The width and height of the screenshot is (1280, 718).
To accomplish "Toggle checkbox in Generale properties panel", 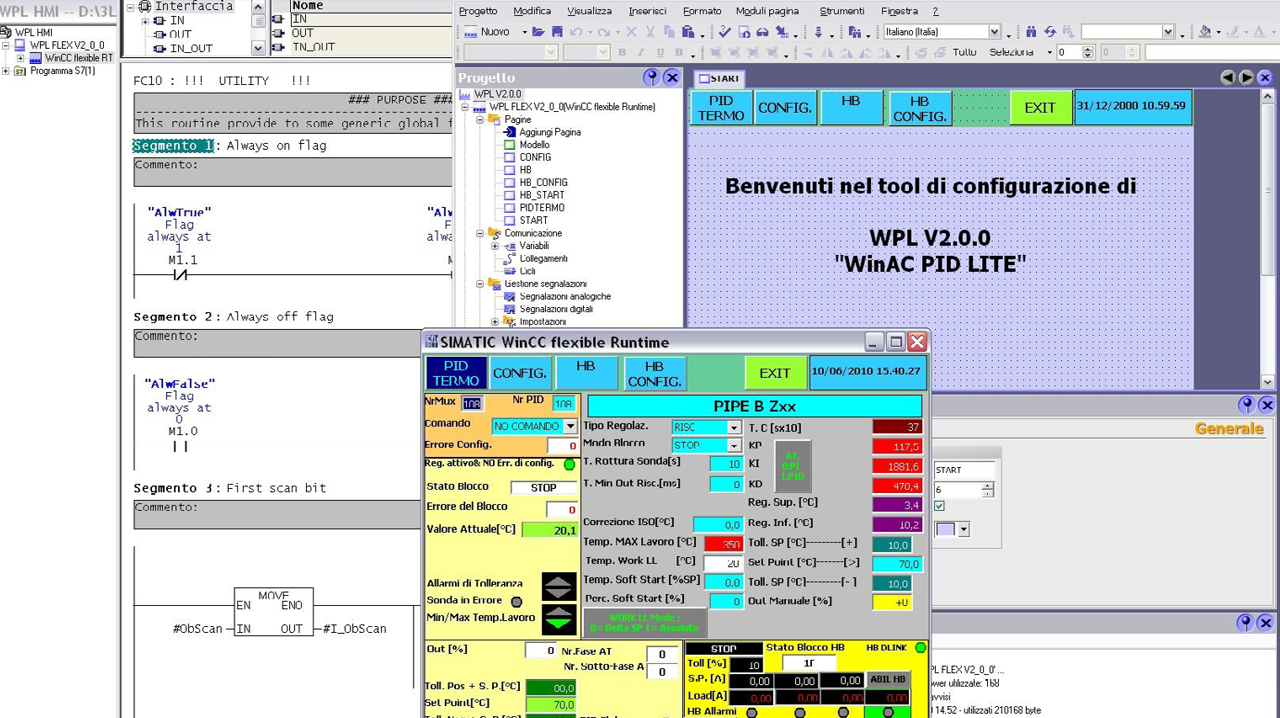I will point(938,506).
